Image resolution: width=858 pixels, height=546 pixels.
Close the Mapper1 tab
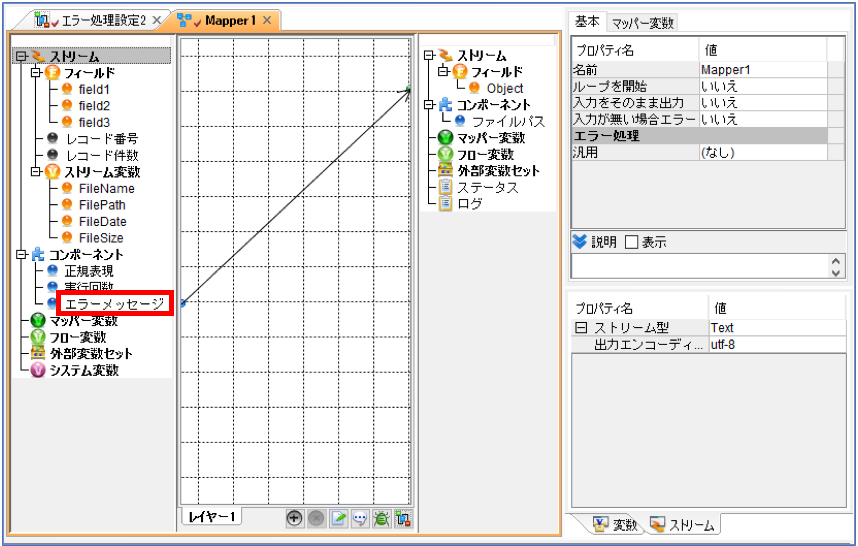(x=266, y=20)
